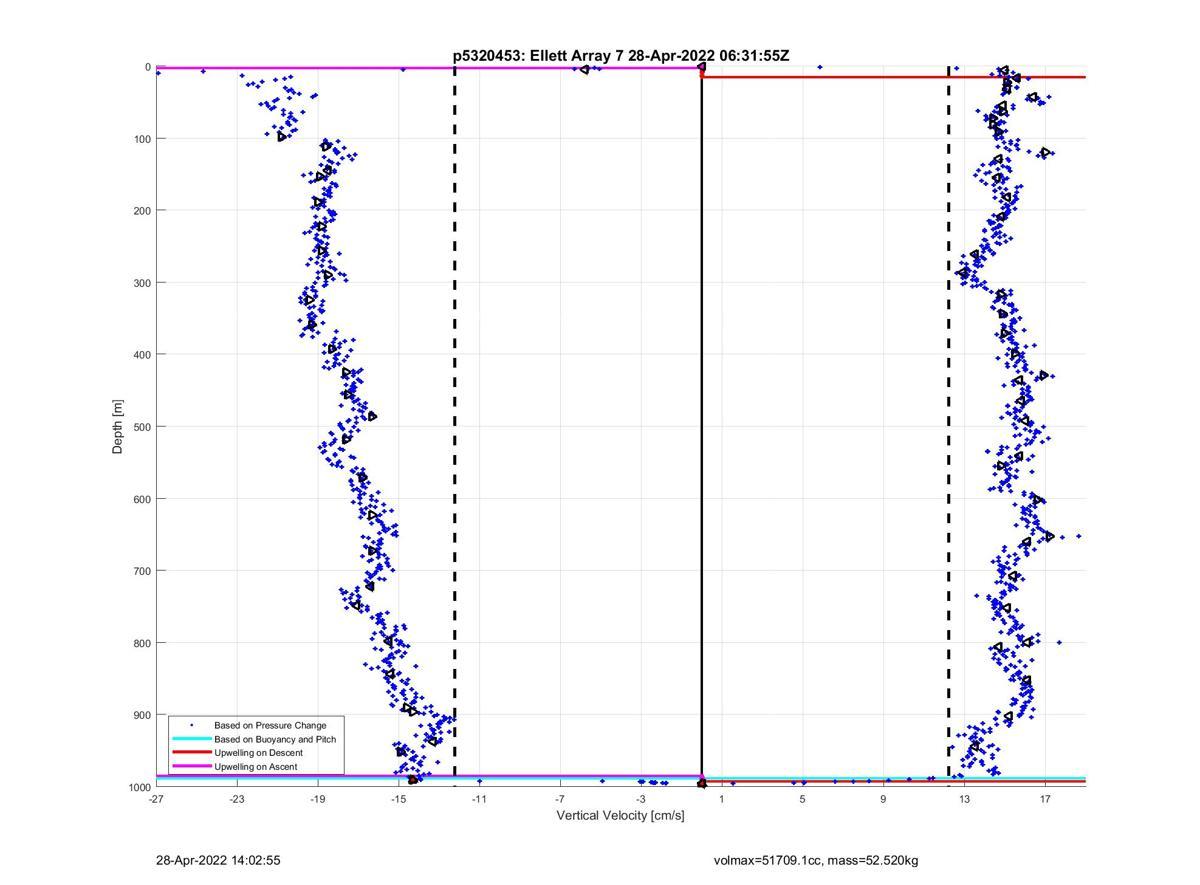Viewport: 1200px width, 885px height.
Task: Click x-axis tick label -15
Action: tap(399, 799)
